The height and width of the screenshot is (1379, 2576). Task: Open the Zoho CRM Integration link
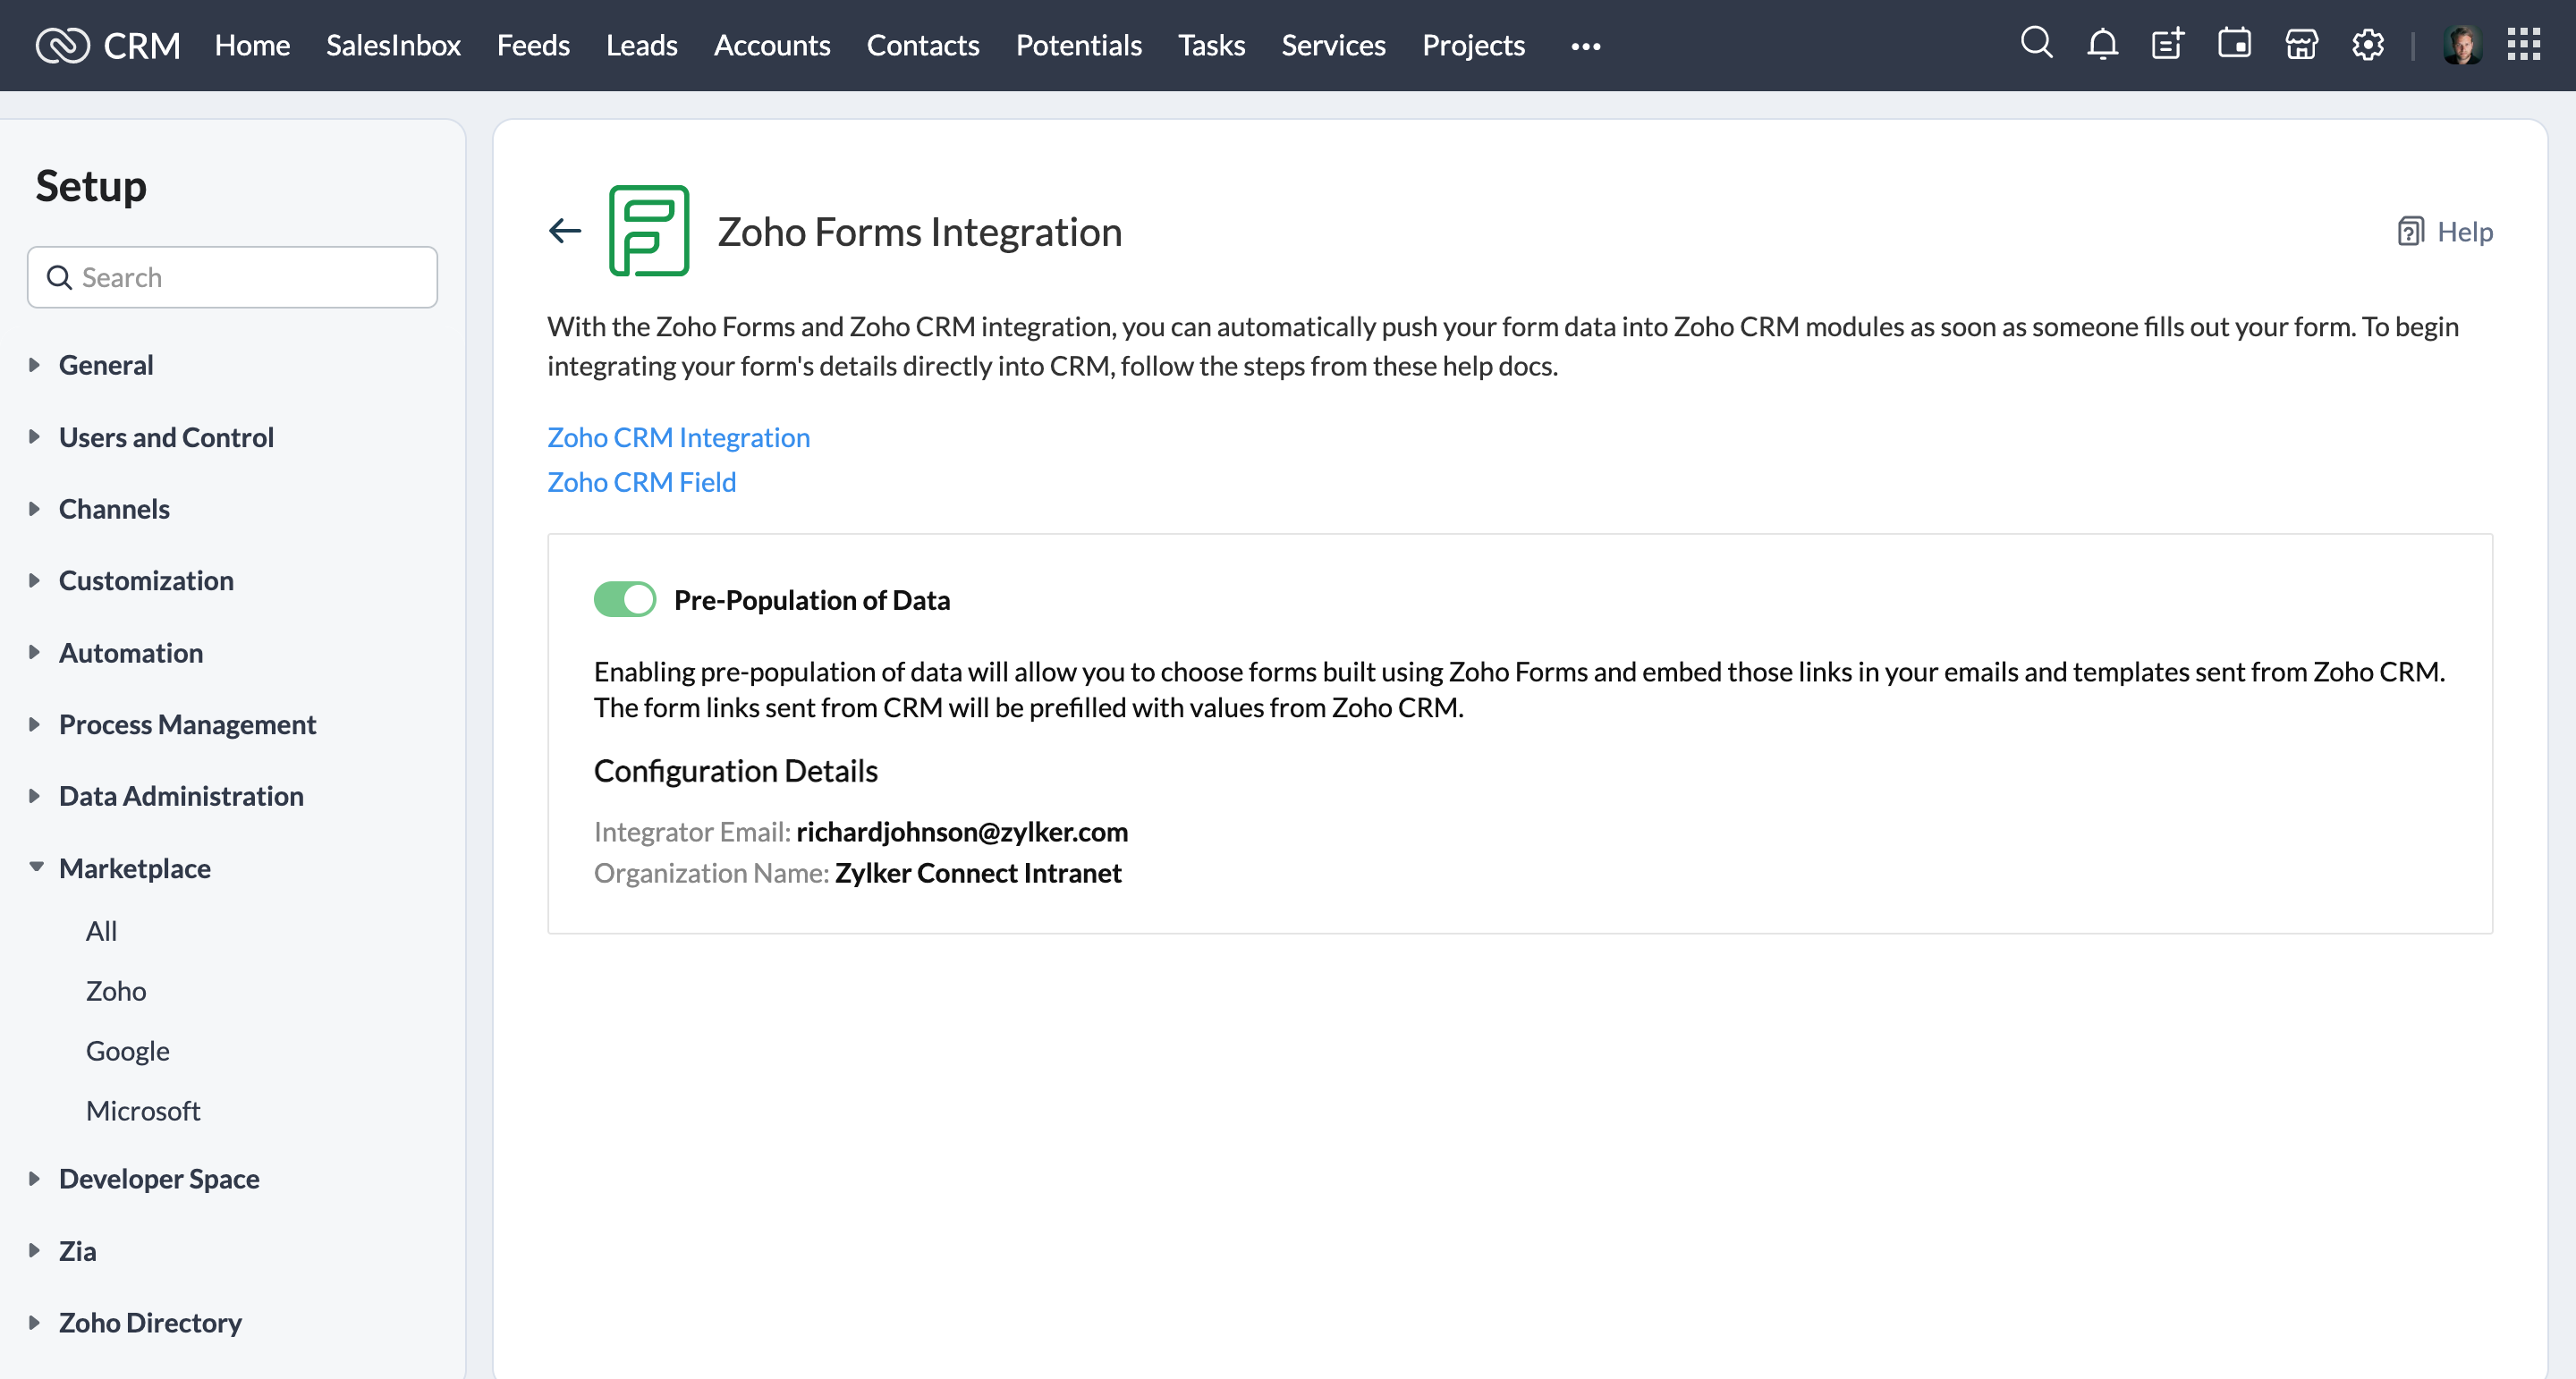coord(678,437)
